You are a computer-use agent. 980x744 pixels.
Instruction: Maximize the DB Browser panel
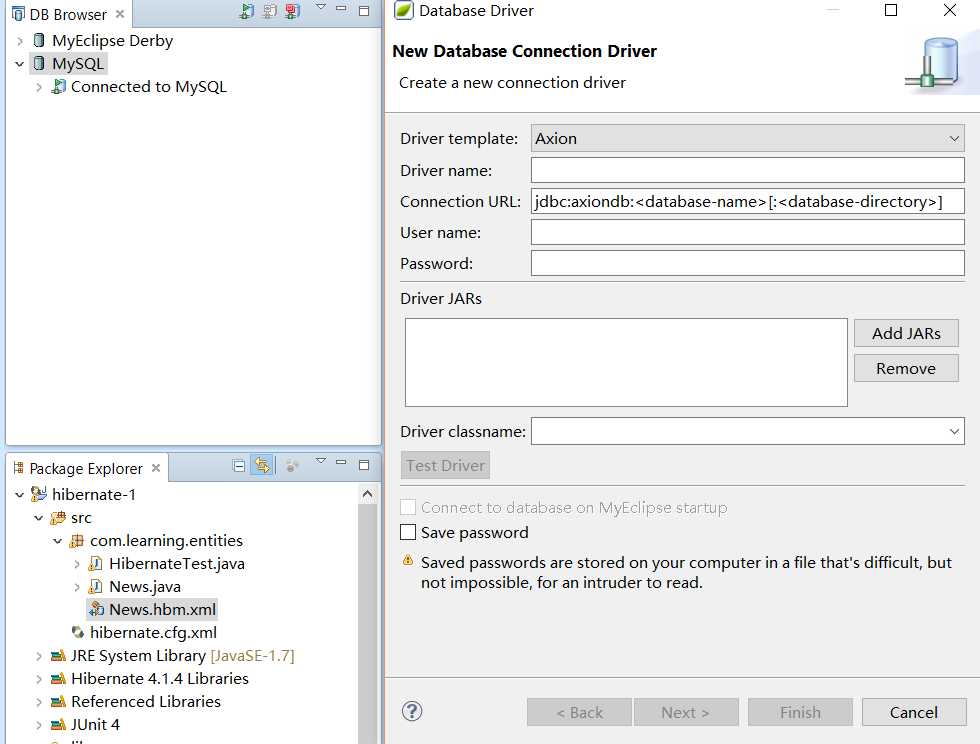pos(364,11)
